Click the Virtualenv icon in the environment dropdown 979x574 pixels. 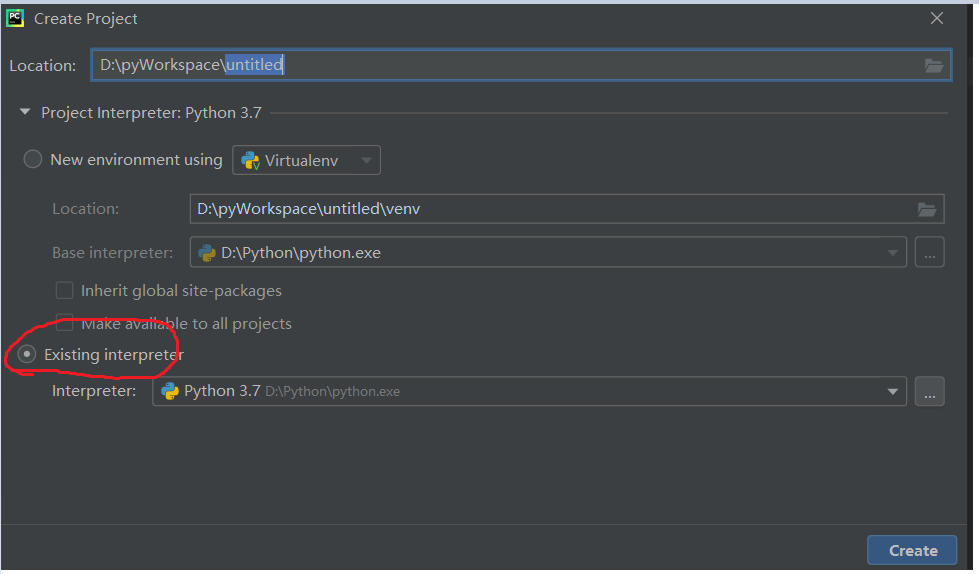250,161
